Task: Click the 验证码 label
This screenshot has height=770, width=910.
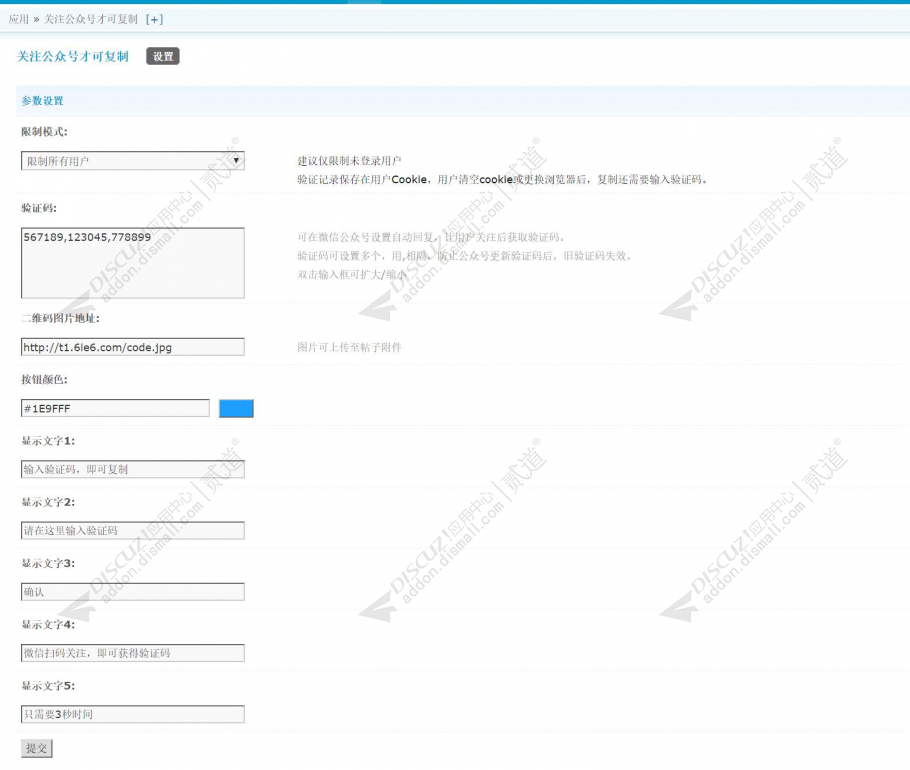Action: [39, 208]
